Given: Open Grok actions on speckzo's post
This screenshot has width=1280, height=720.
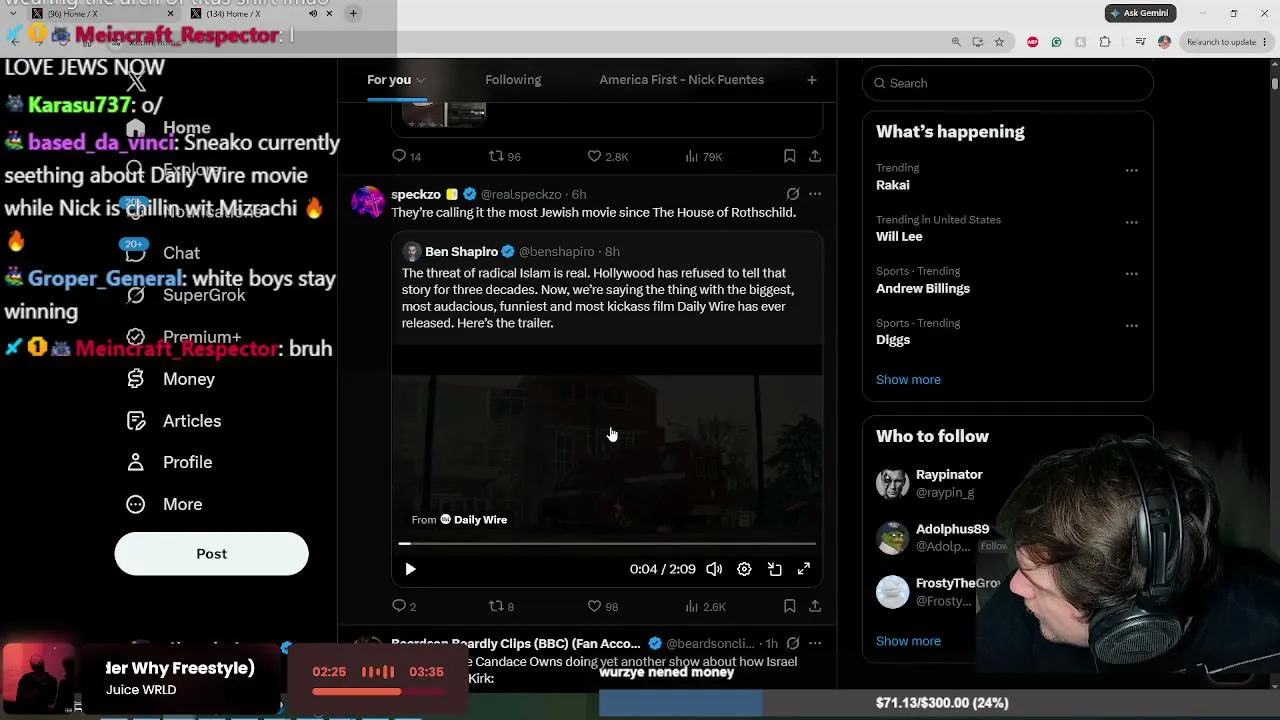Looking at the screenshot, I should point(792,194).
